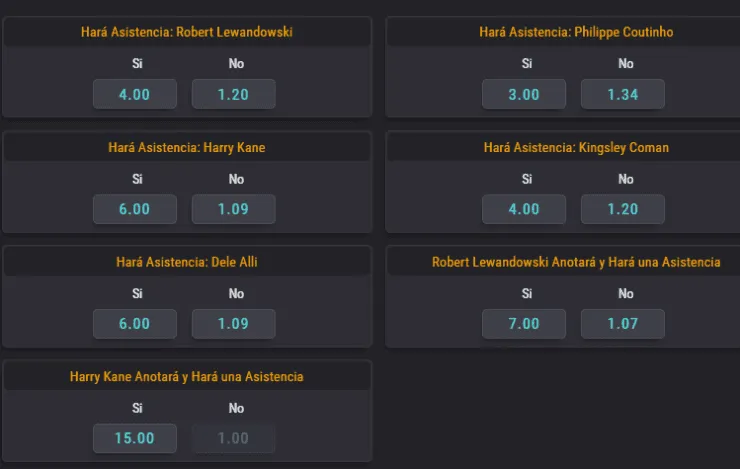Open Robert Lewandowski Anotará y Hará una Asistencia header
This screenshot has height=469, width=740.
click(576, 262)
